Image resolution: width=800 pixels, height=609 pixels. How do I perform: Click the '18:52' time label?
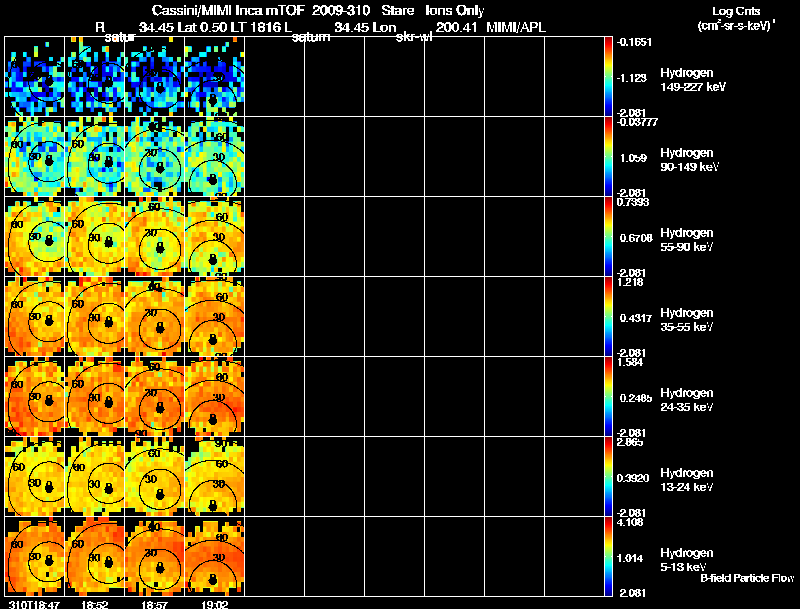(94, 604)
